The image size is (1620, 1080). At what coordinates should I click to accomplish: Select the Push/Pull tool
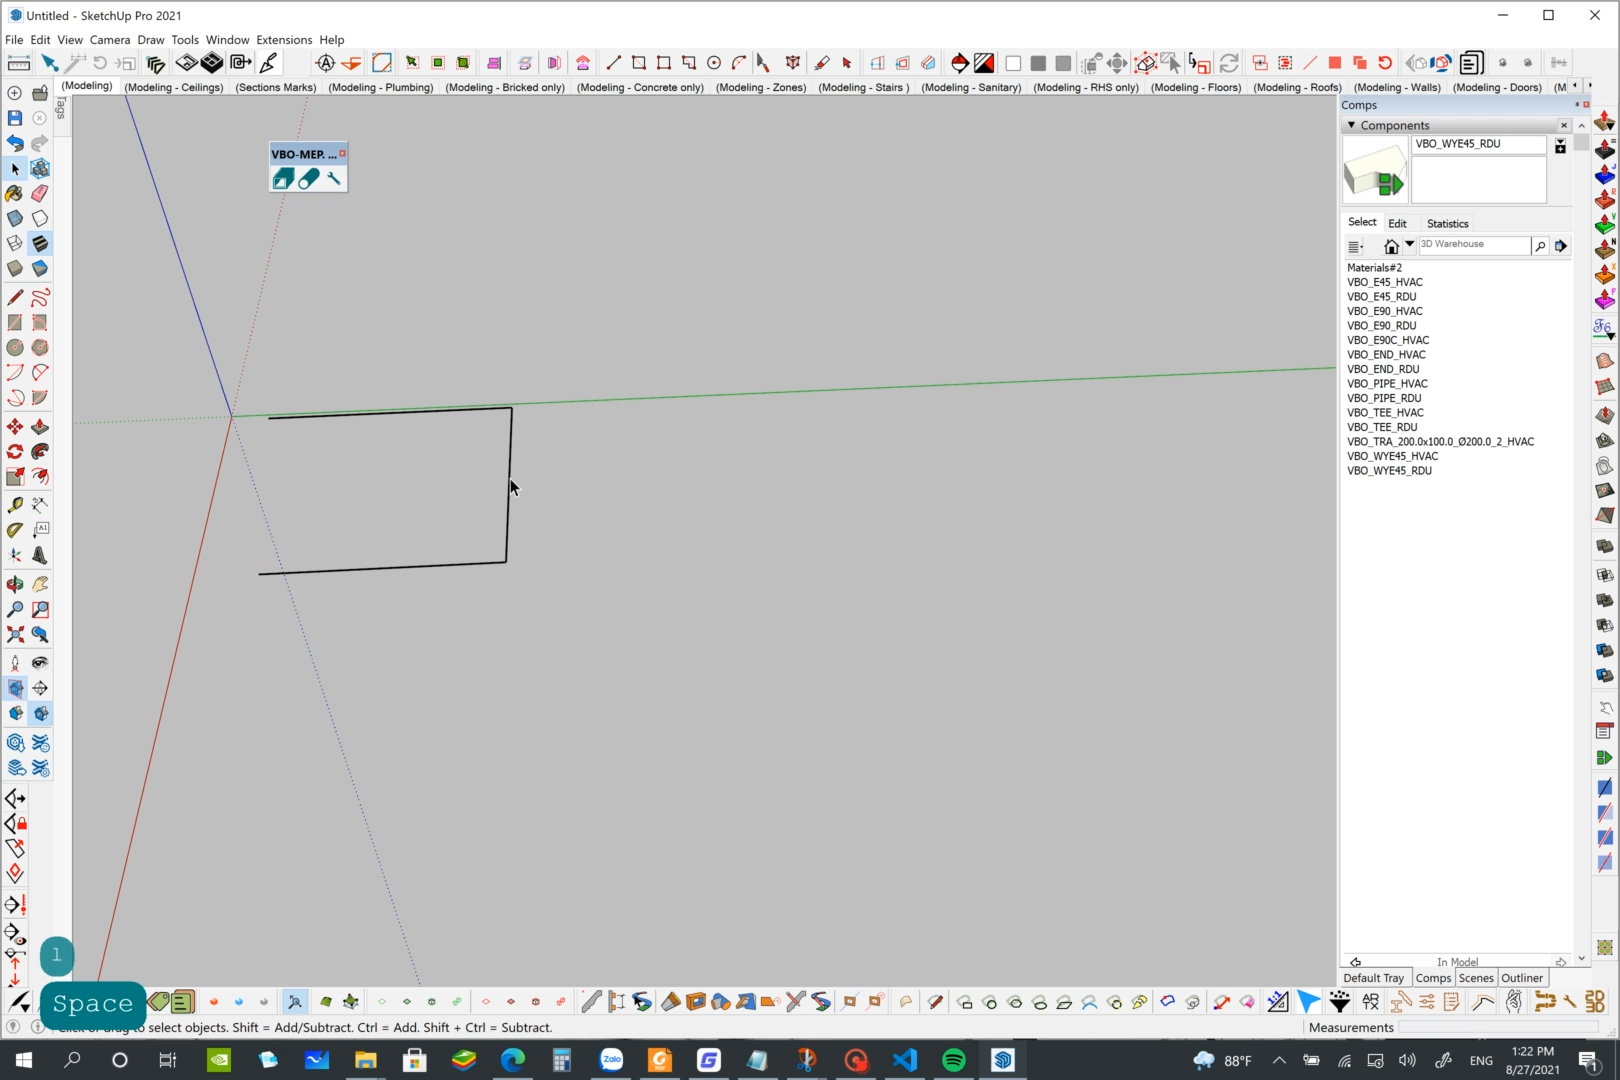[x=40, y=427]
